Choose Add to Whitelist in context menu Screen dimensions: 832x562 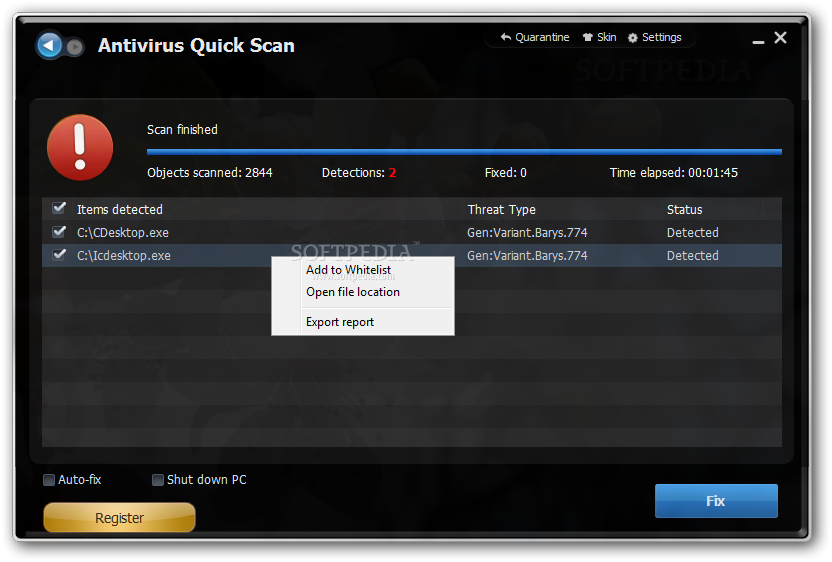[x=348, y=270]
